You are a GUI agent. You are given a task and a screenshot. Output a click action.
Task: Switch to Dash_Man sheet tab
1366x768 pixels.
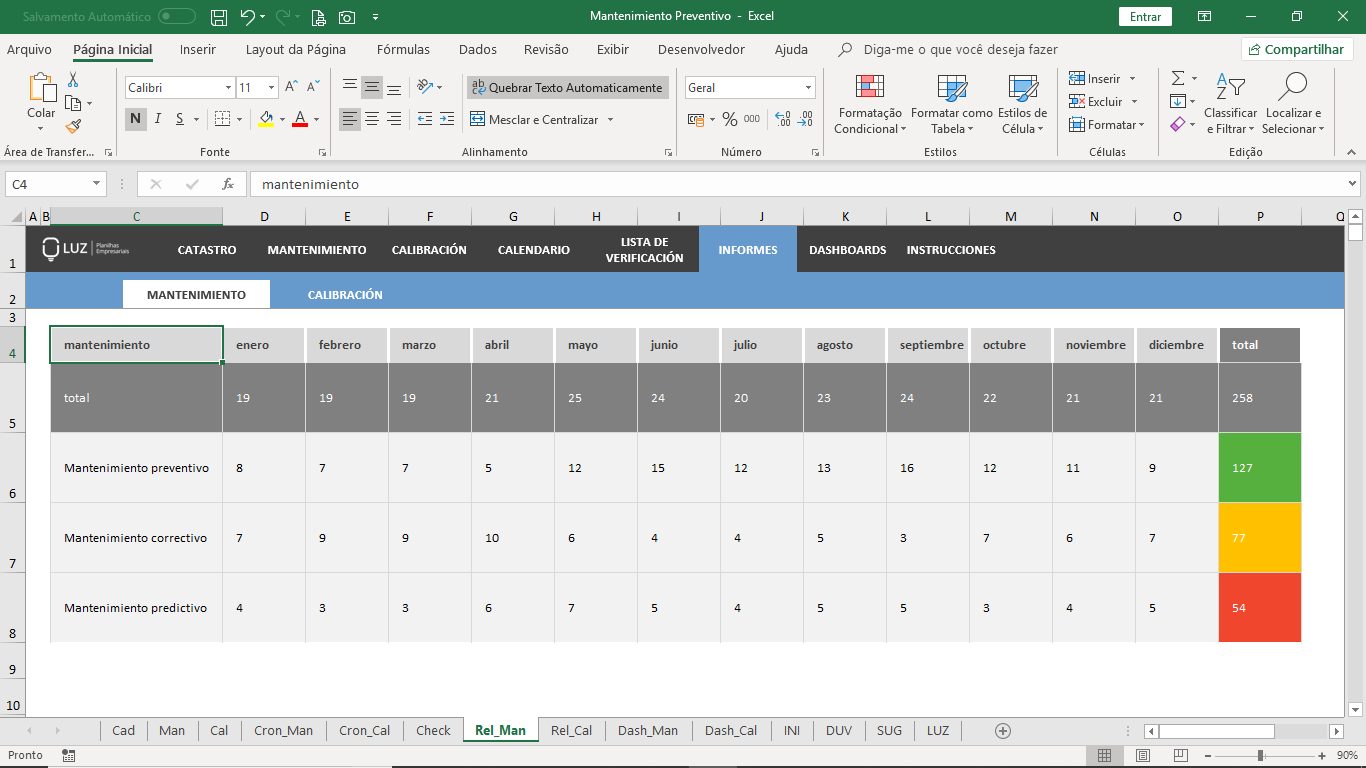[x=647, y=731]
